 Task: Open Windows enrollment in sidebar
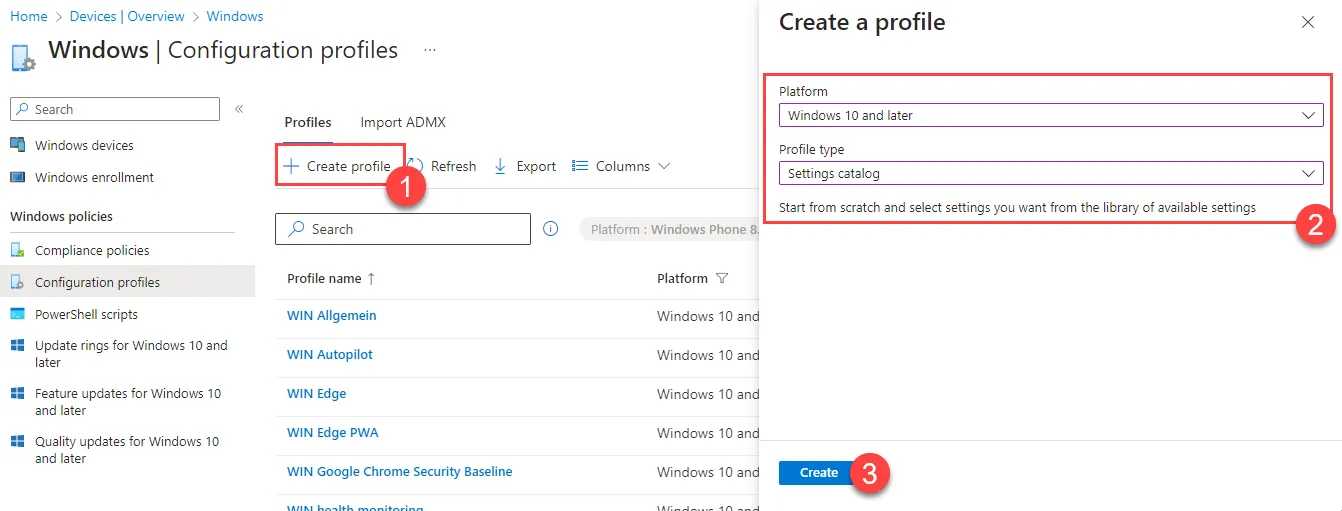[94, 177]
